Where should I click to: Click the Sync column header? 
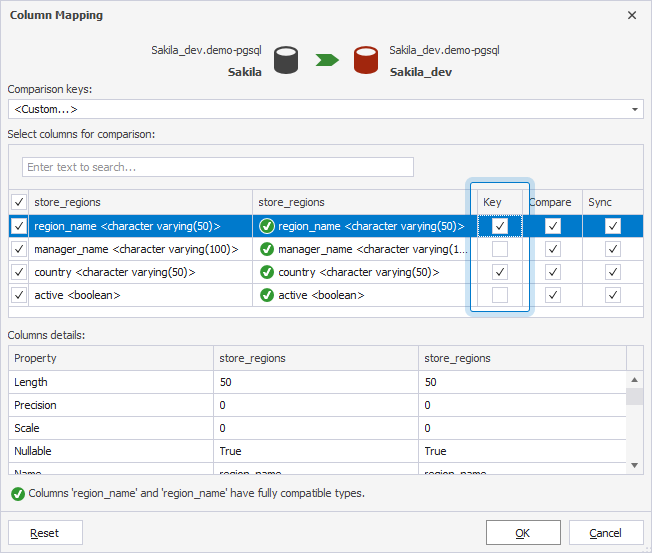tap(612, 202)
